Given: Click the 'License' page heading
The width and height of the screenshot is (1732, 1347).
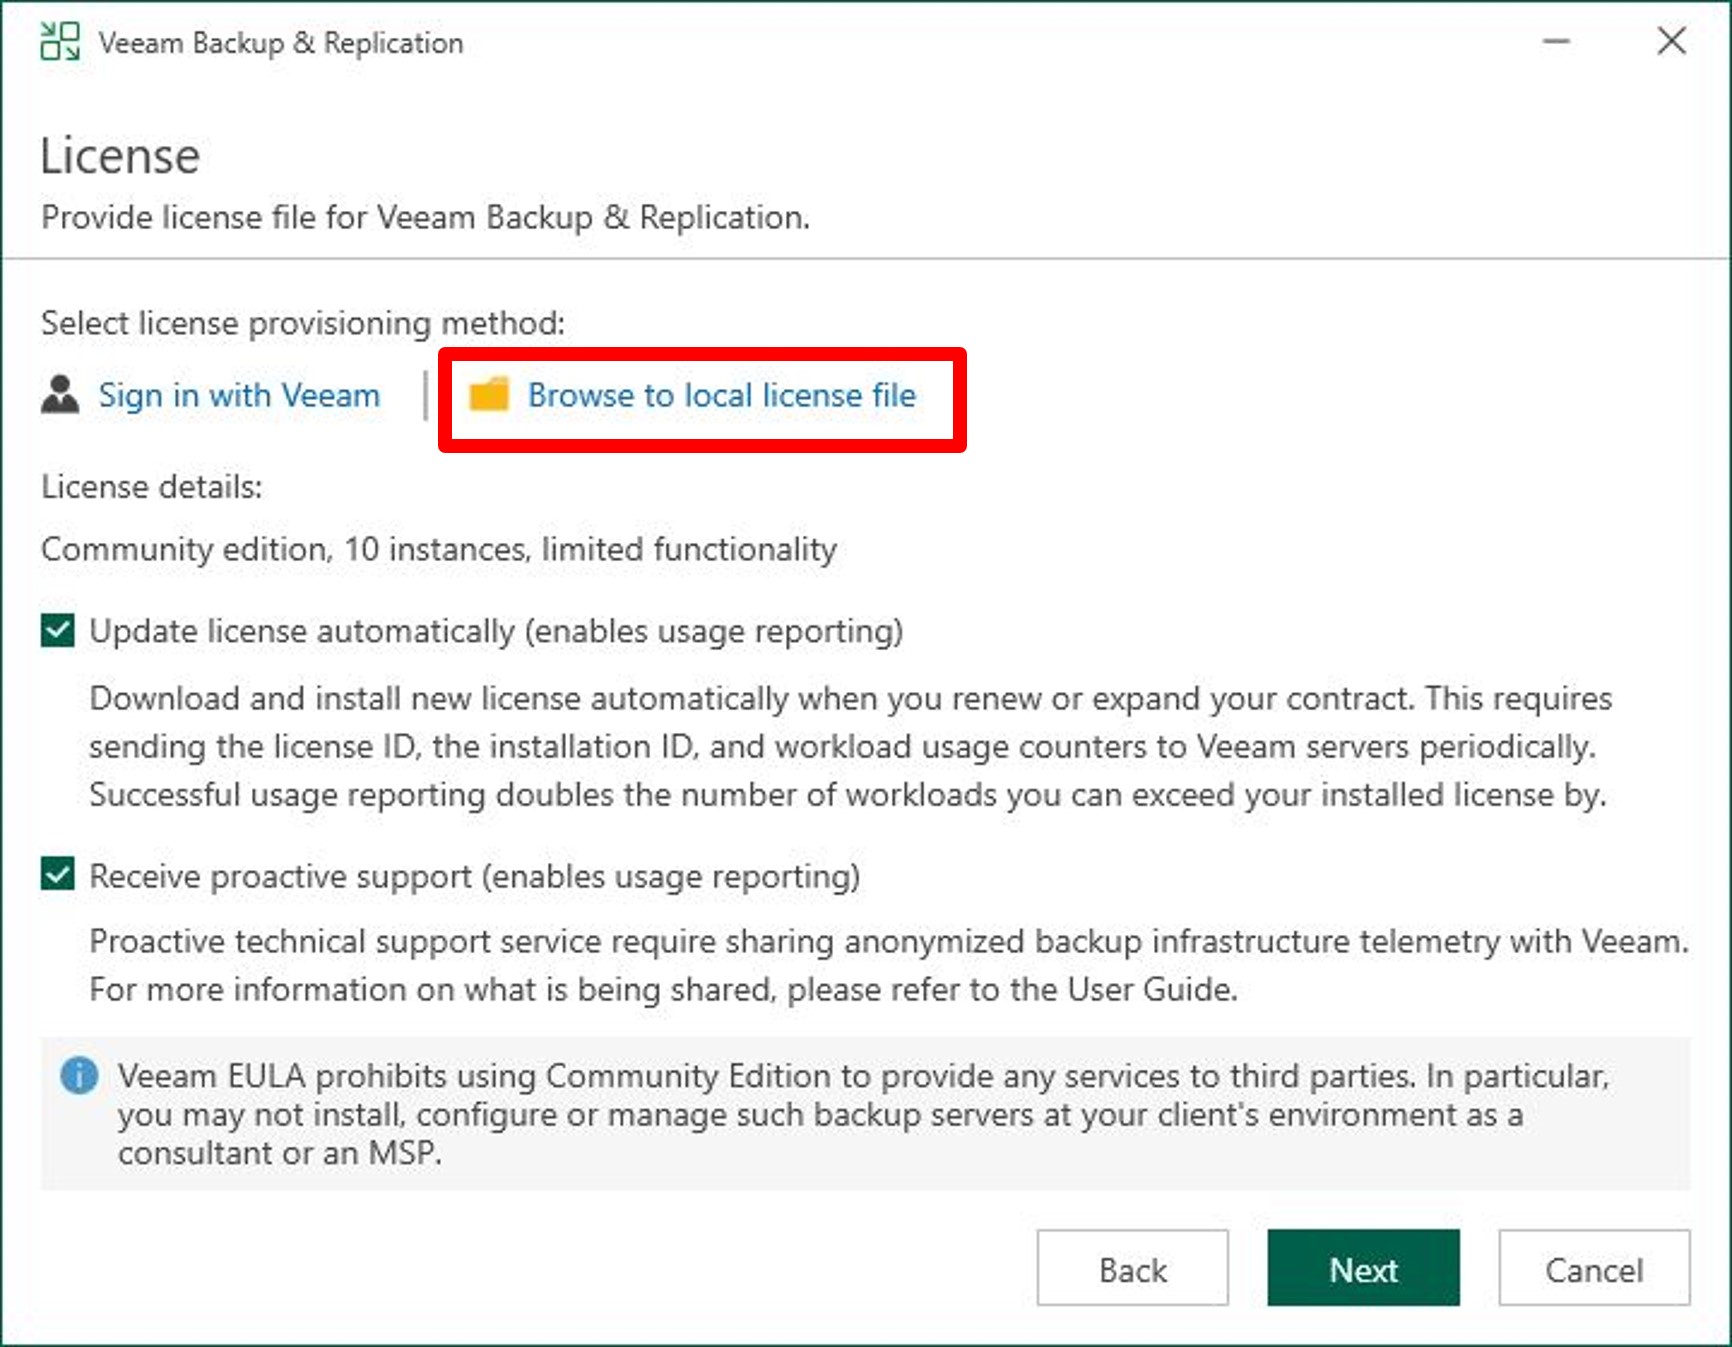Looking at the screenshot, I should (x=120, y=157).
